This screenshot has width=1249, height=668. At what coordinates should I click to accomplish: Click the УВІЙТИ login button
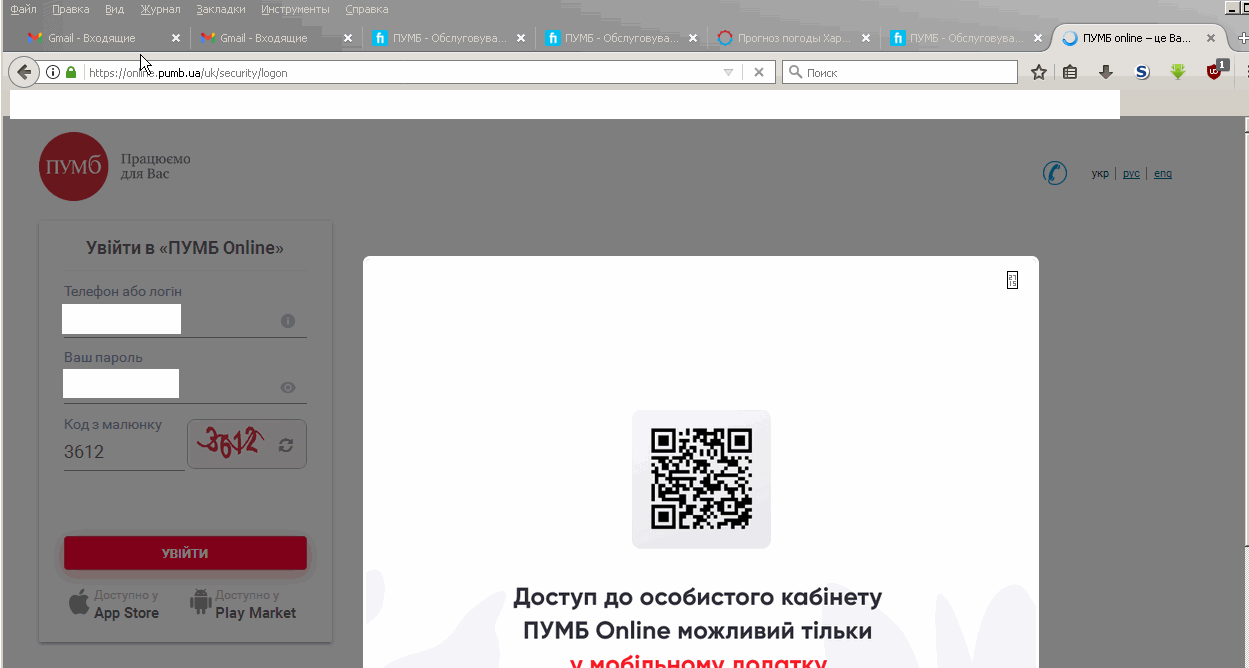click(185, 553)
